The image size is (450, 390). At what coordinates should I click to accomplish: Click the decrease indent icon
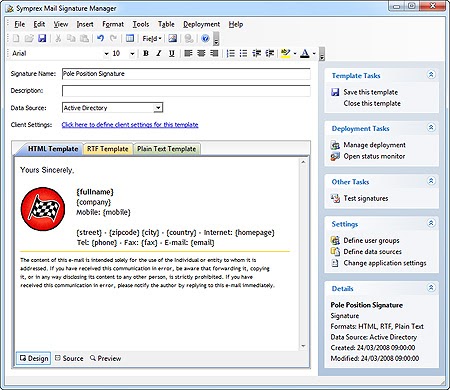tap(256, 53)
